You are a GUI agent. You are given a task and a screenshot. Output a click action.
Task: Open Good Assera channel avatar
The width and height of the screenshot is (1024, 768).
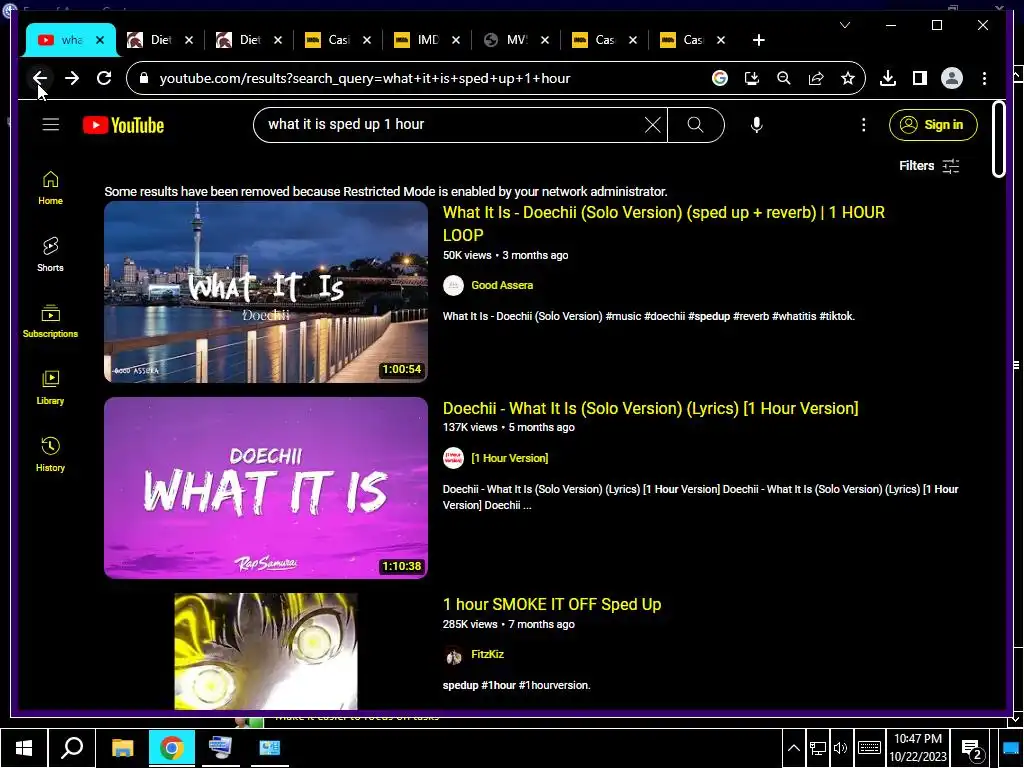tap(453, 285)
